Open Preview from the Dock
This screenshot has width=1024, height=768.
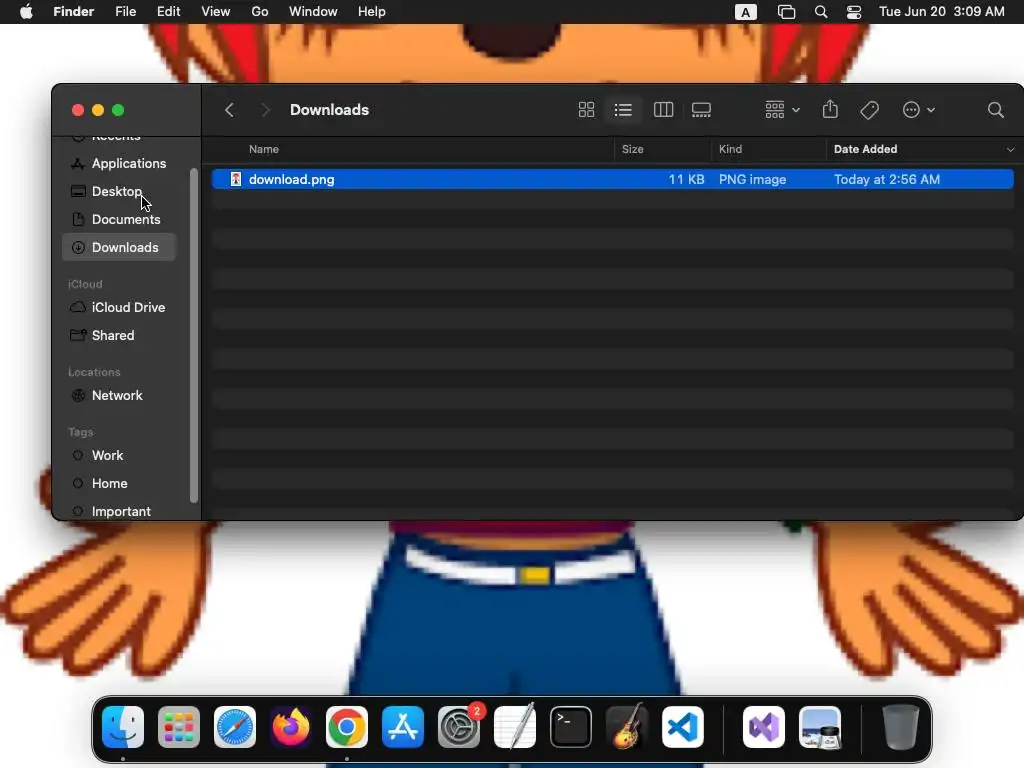coord(820,726)
